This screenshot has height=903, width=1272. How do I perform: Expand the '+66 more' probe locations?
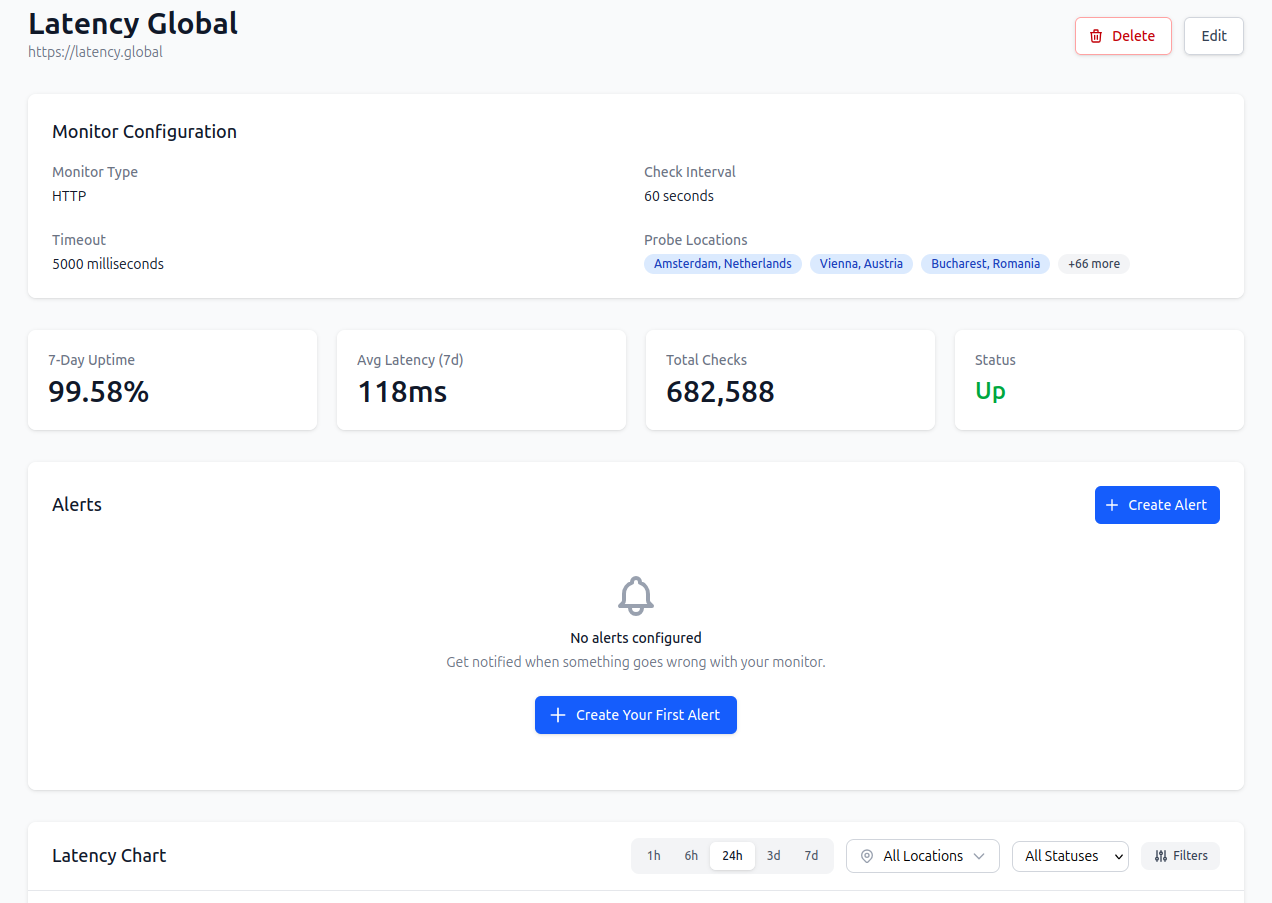point(1093,263)
